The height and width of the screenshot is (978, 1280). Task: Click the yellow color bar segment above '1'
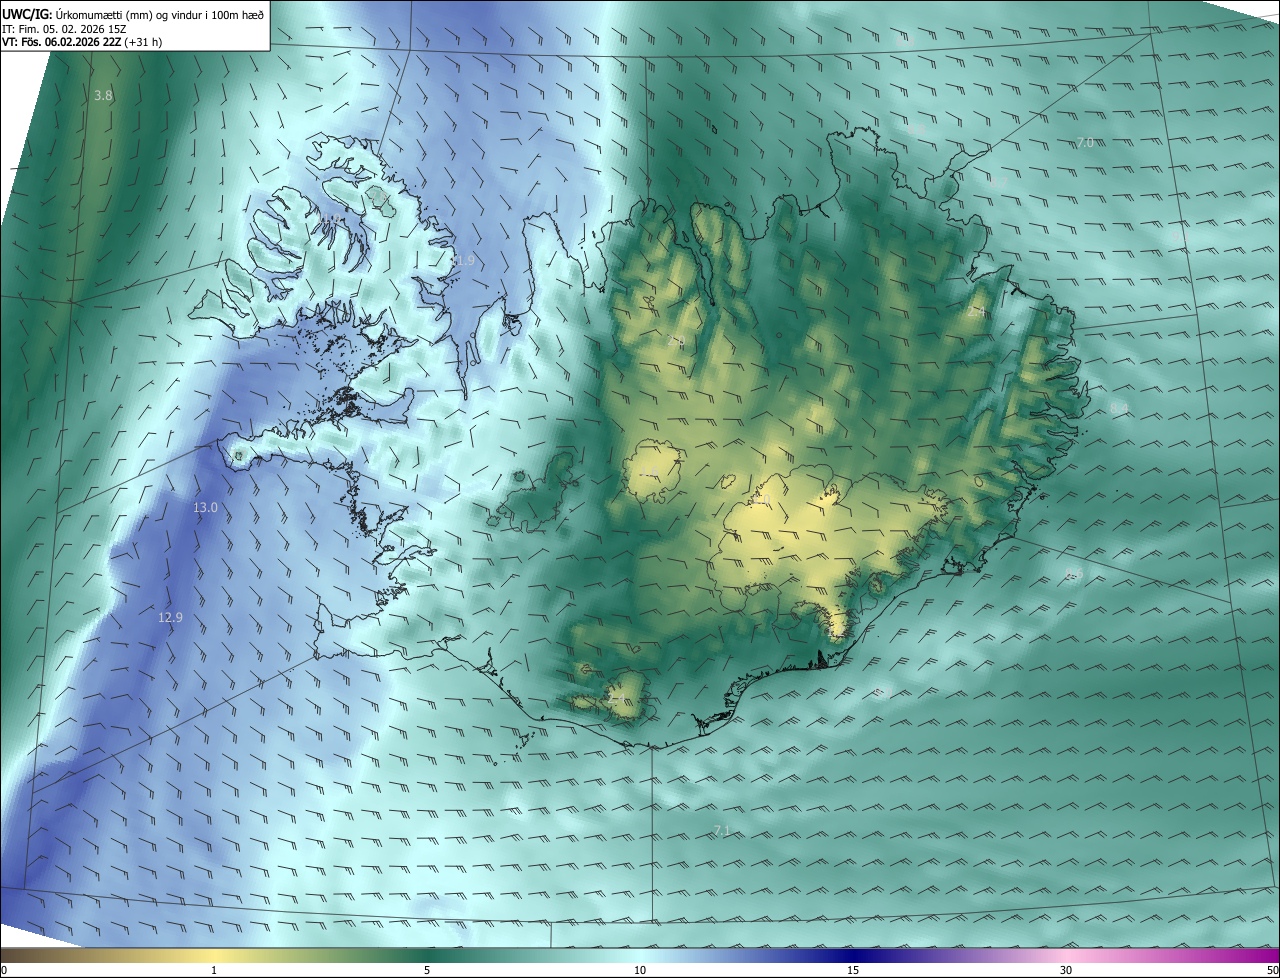pyautogui.click(x=214, y=955)
